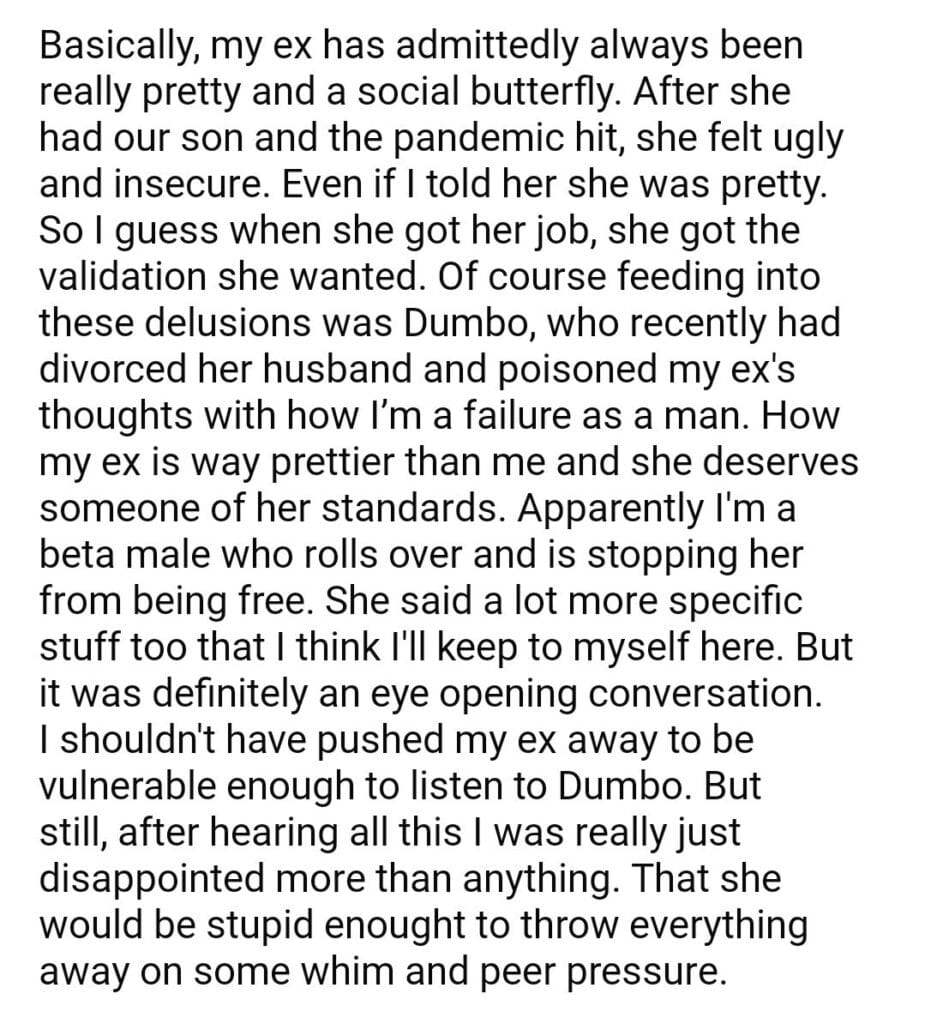Screen dimensions: 925x1024
Task: Click the word "butterfly"
Action: point(549,92)
